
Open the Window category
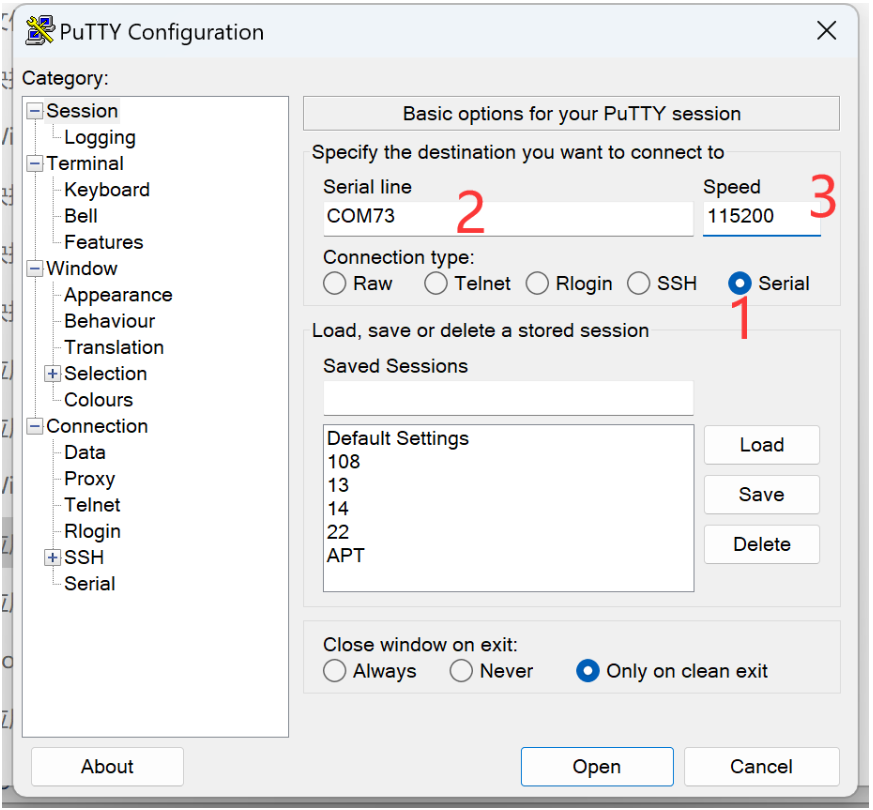coord(81,269)
